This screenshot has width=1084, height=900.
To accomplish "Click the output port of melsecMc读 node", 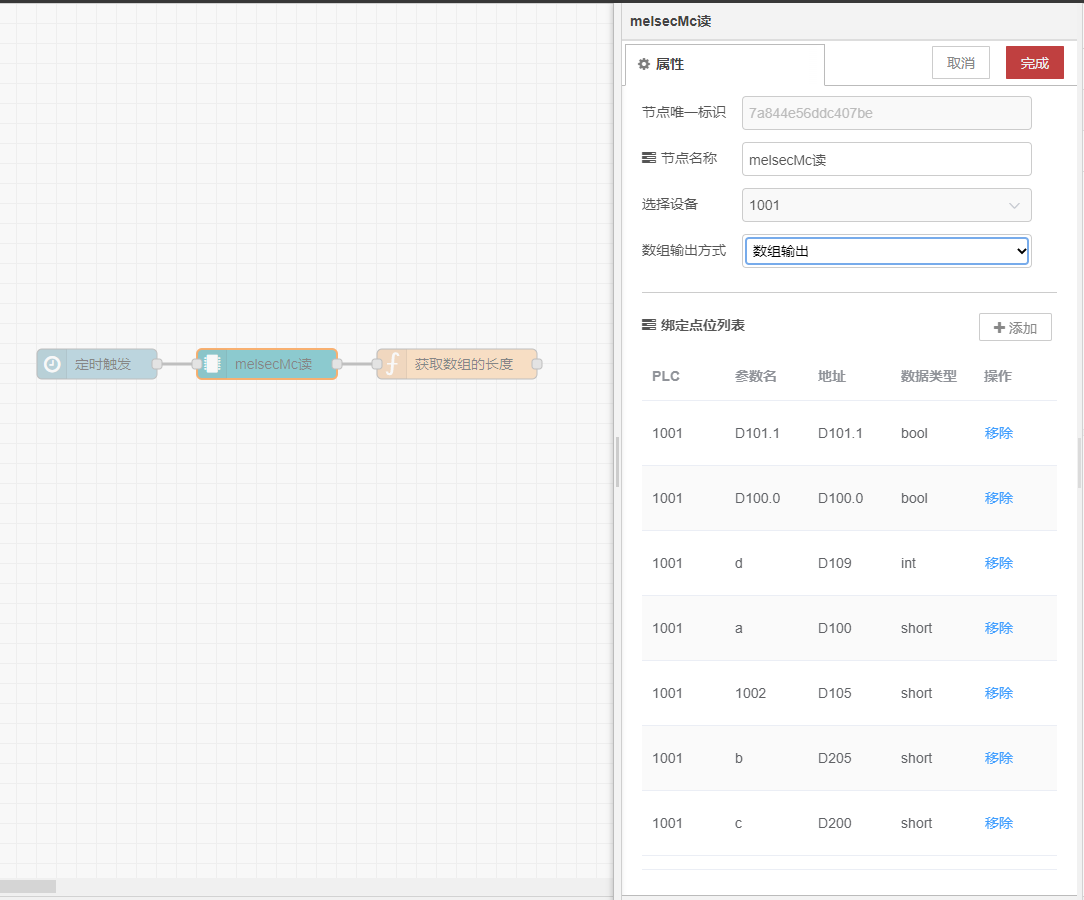I will pos(337,364).
